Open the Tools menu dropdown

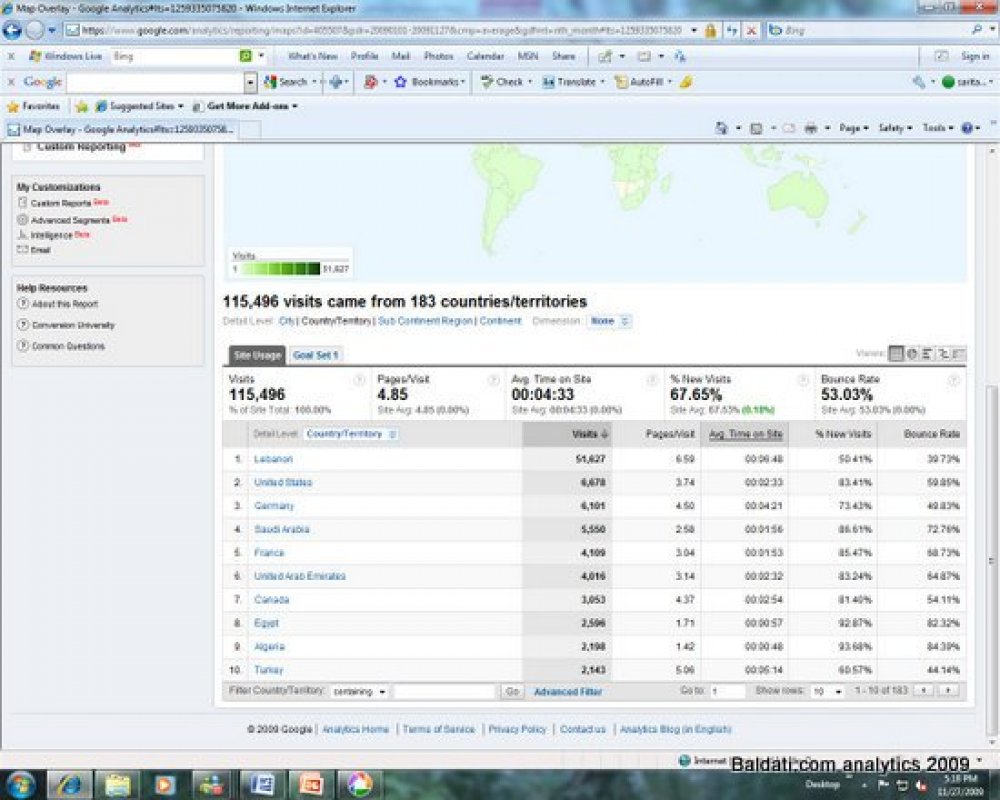tap(938, 128)
